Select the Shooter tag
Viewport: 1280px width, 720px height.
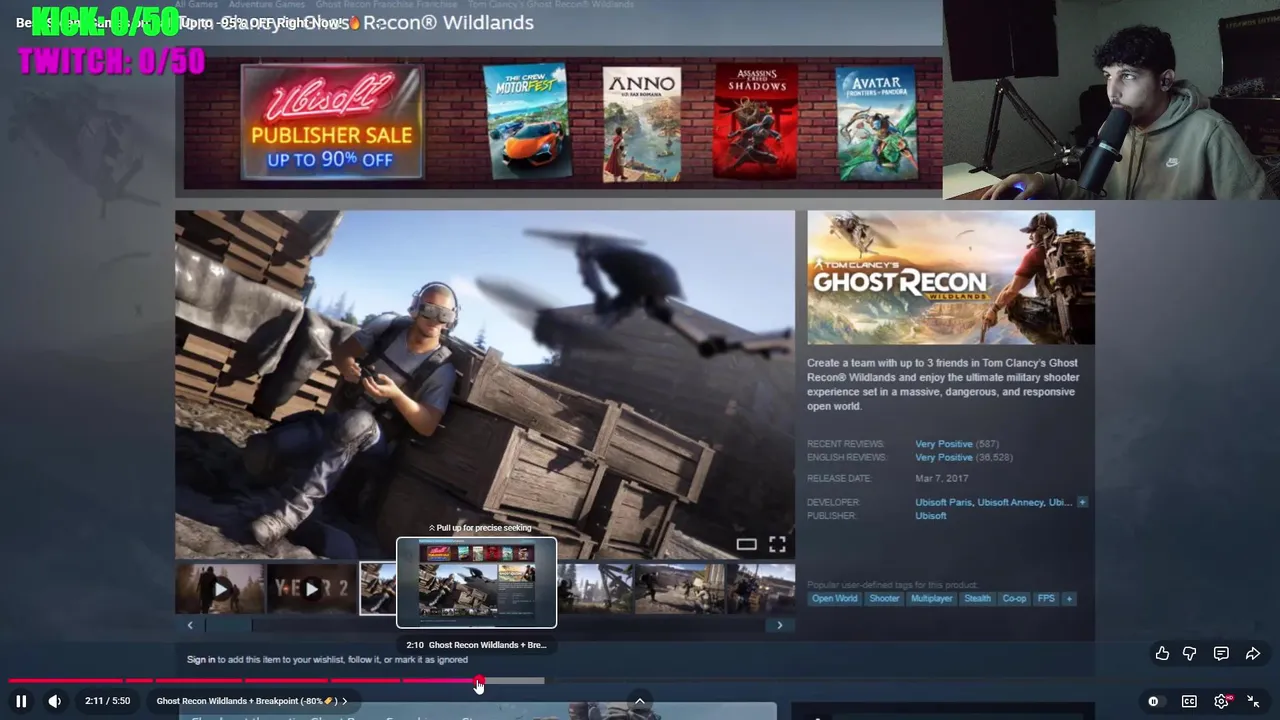tap(884, 598)
